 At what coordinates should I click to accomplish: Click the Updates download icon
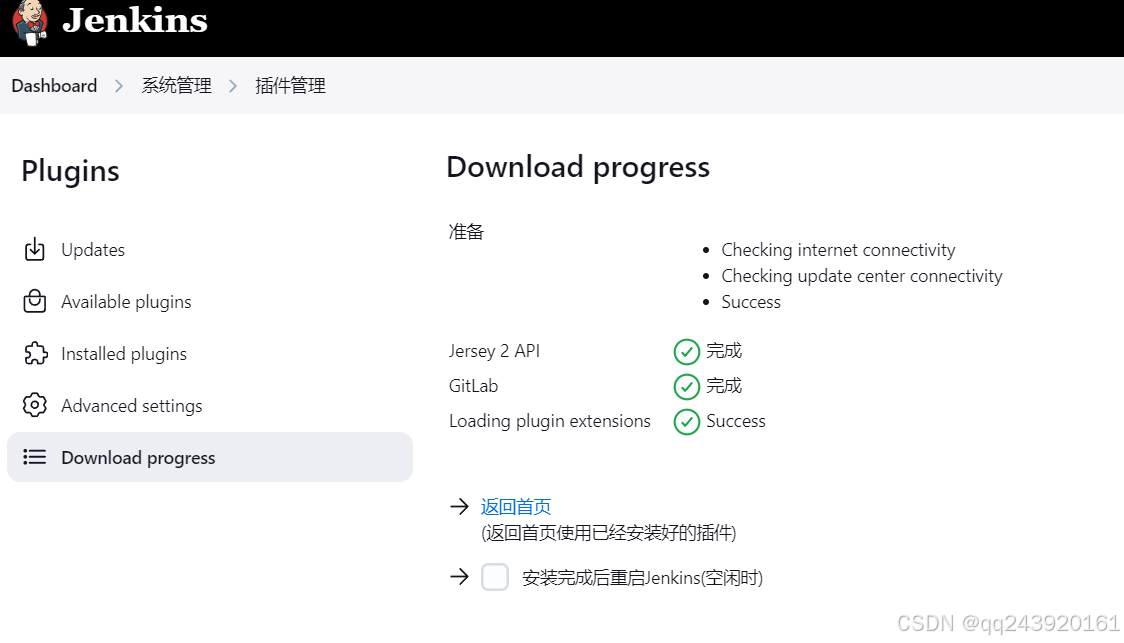34,249
